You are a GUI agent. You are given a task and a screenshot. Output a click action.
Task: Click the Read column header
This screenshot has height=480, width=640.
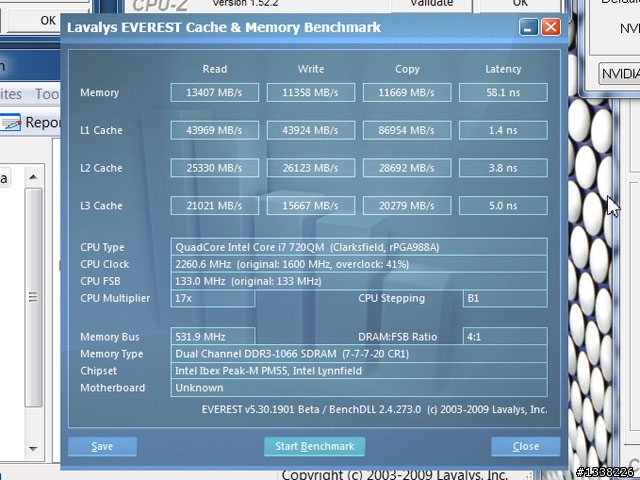(x=215, y=69)
